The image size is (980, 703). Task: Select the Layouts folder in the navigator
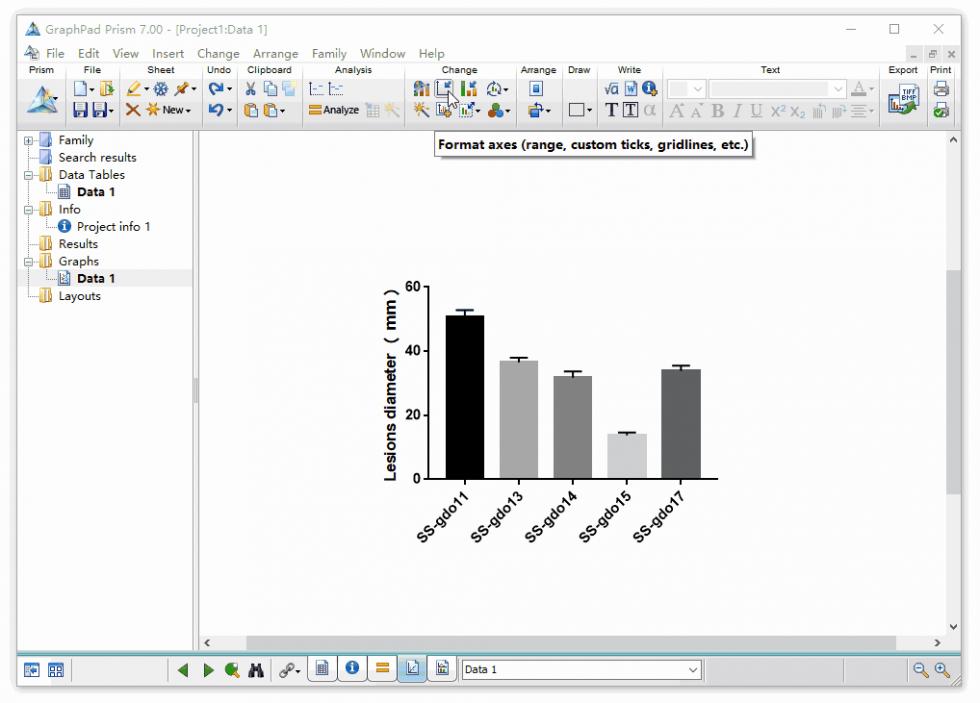coord(79,296)
